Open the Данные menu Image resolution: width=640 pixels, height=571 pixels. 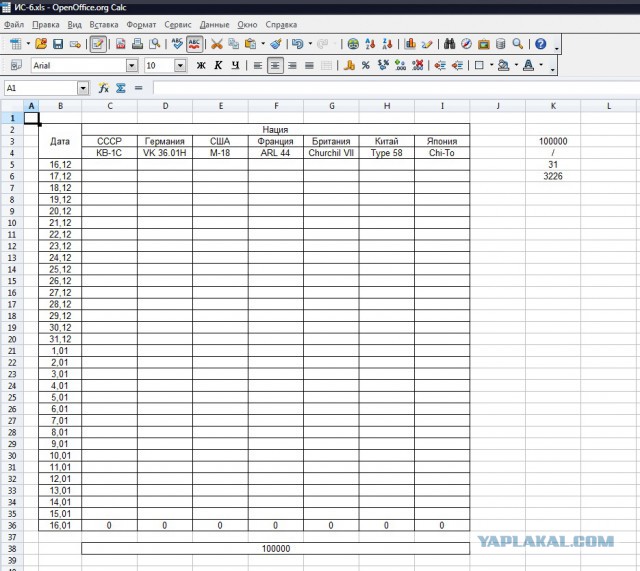pos(214,25)
